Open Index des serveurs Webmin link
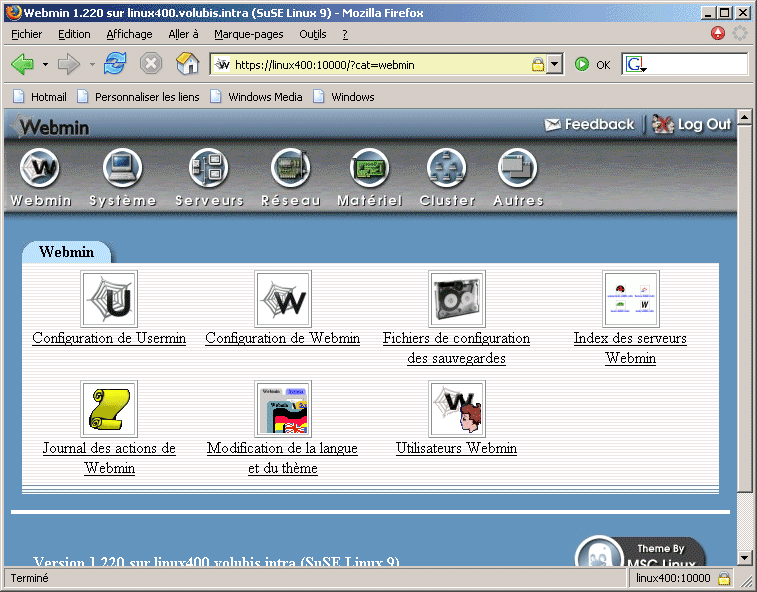This screenshot has height=592, width=757. click(631, 348)
